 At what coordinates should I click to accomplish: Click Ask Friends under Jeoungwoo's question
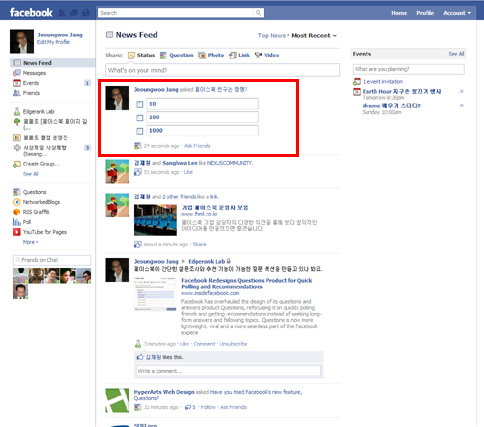pos(197,146)
